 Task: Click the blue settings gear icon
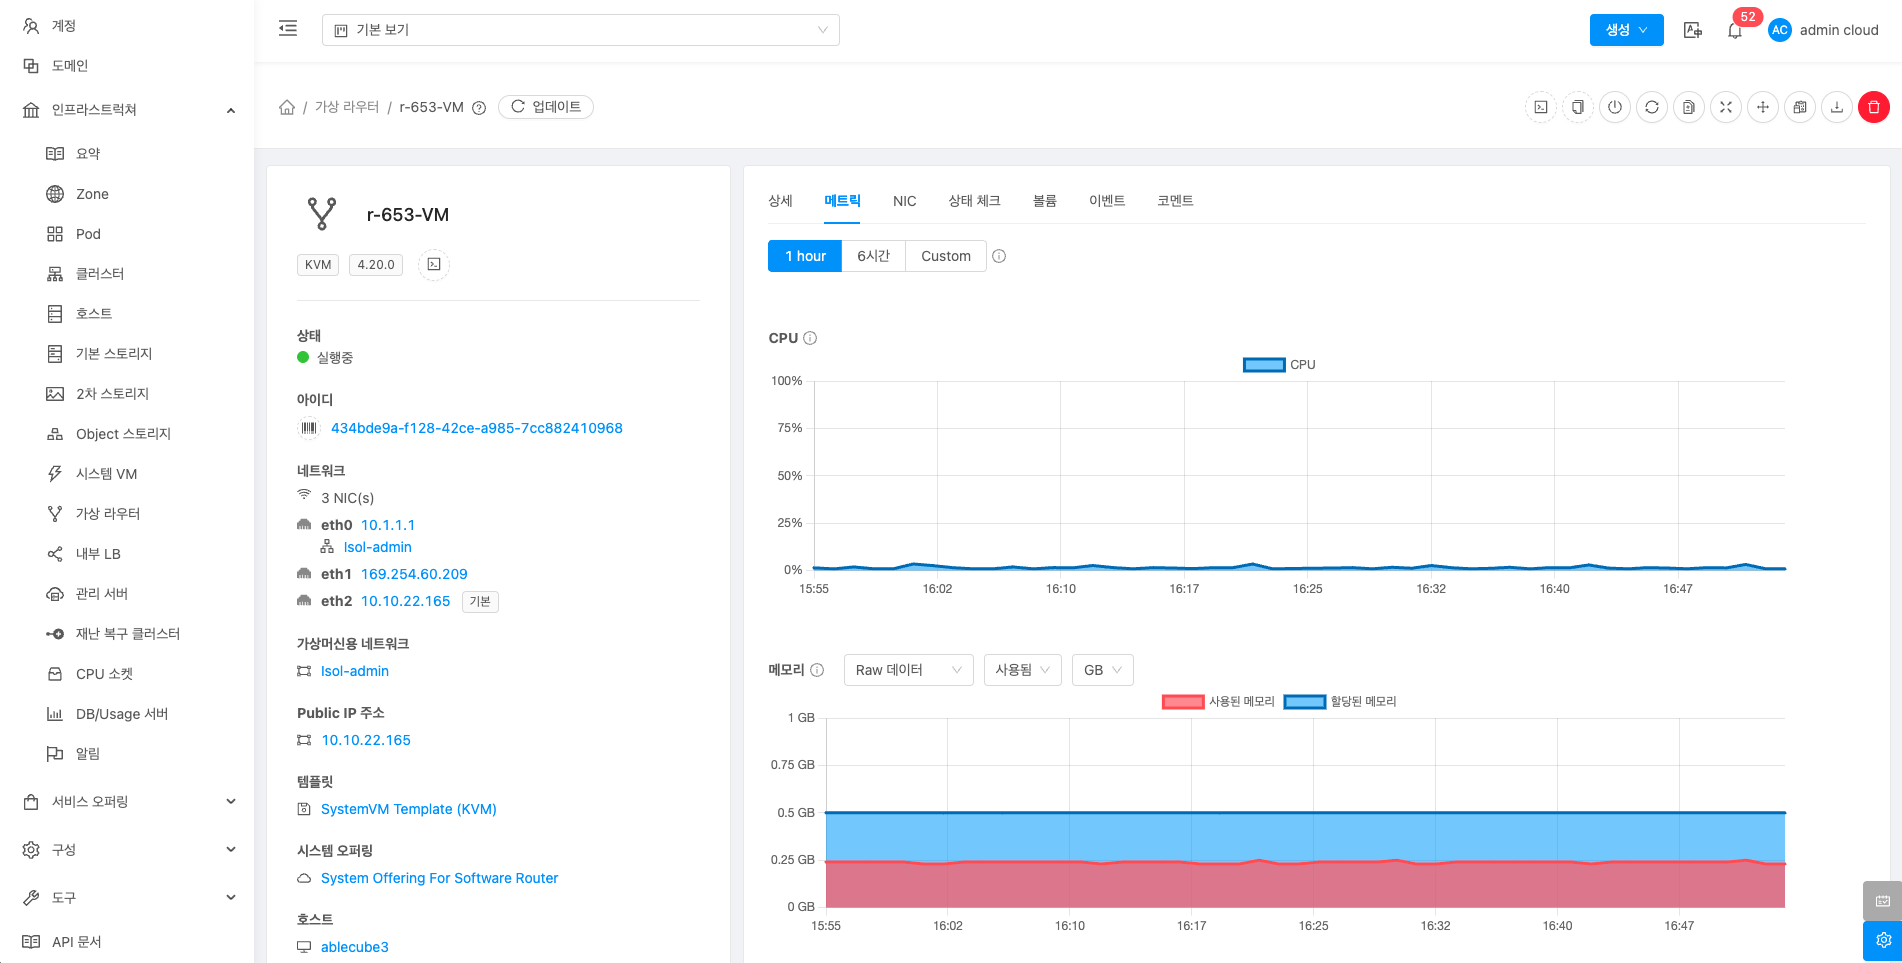tap(1882, 940)
